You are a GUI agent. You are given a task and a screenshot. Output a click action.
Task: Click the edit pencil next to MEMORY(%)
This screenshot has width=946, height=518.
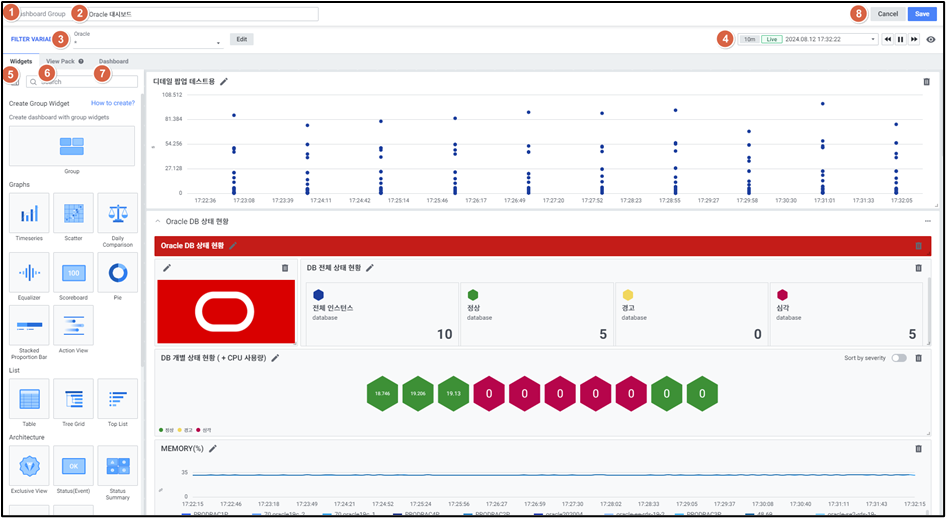coord(213,449)
